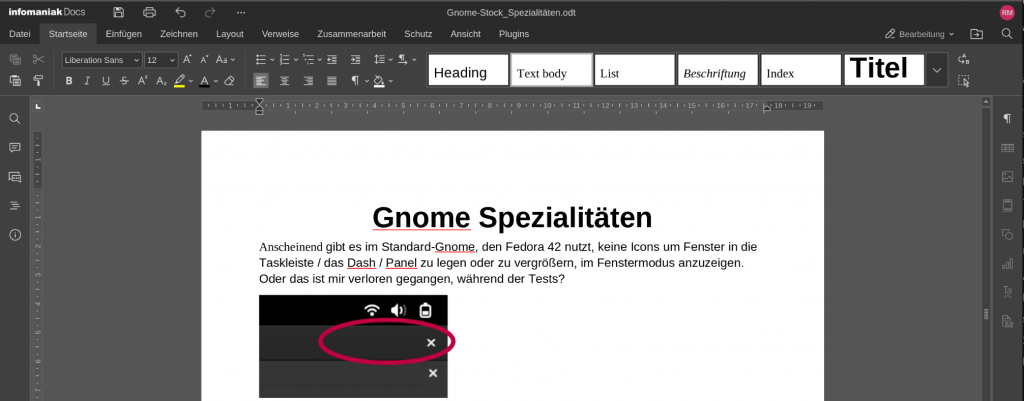Click the Copy icon in the toolbar
Screen dimensions: 1024x401
(15, 59)
